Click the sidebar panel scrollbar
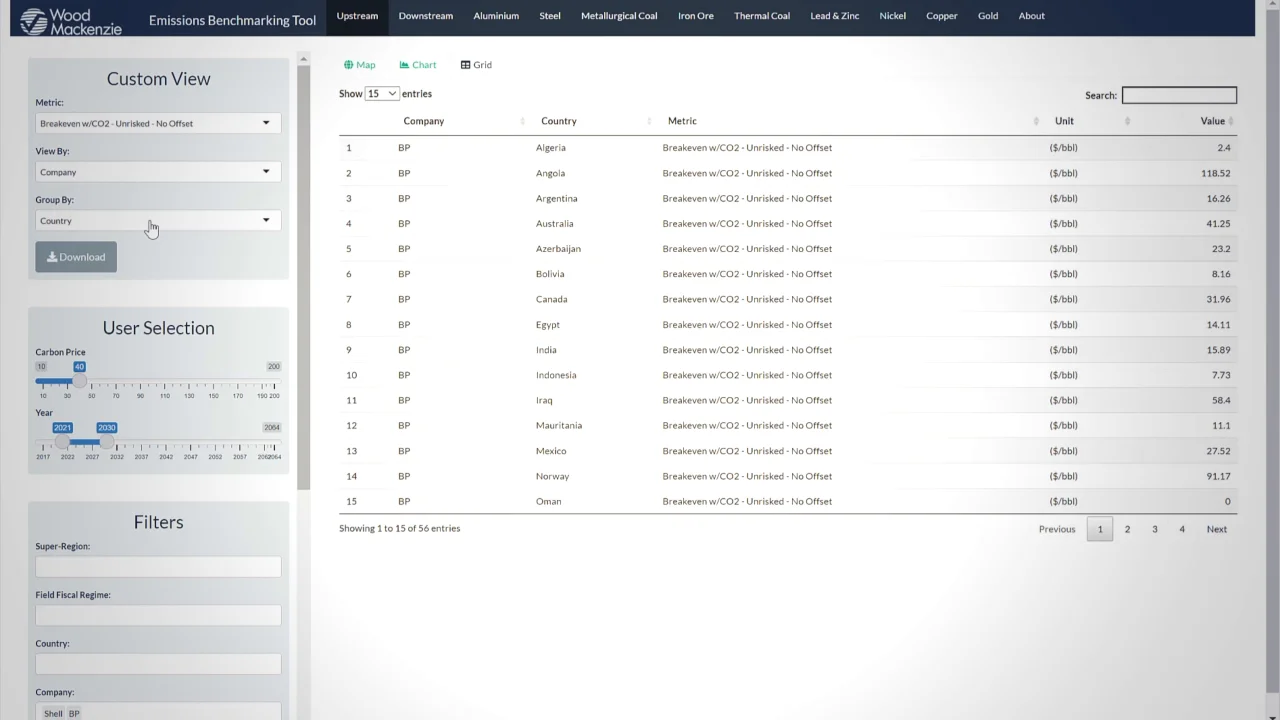The image size is (1280, 720). click(304, 278)
